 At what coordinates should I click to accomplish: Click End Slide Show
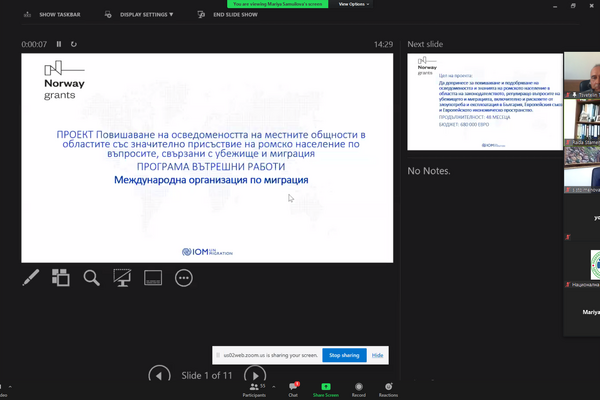pyautogui.click(x=235, y=15)
